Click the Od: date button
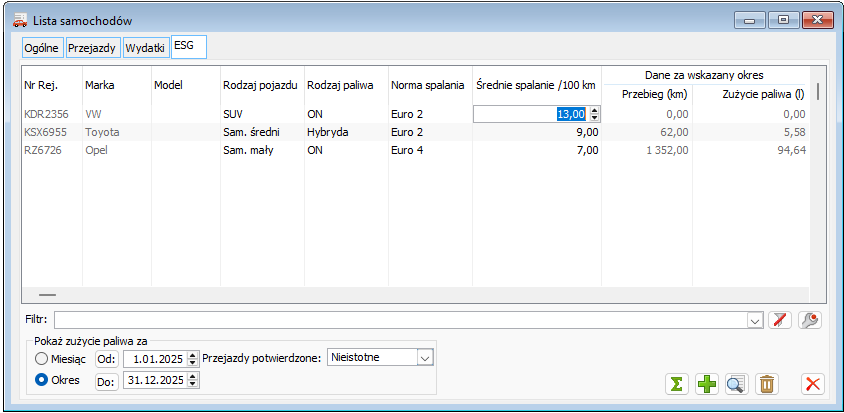Image resolution: width=844 pixels, height=413 pixels. click(107, 358)
